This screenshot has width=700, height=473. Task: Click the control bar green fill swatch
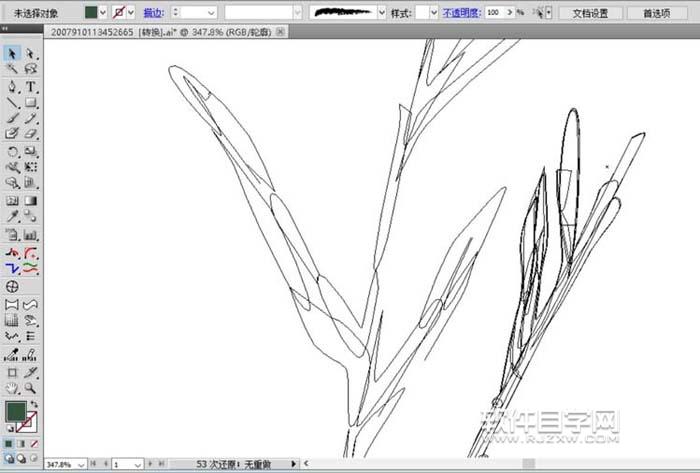pyautogui.click(x=91, y=12)
